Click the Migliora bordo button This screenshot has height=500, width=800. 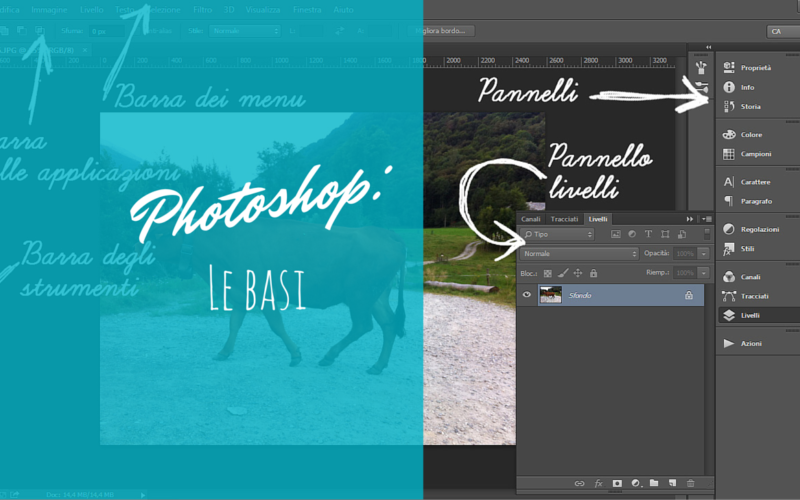pyautogui.click(x=445, y=31)
